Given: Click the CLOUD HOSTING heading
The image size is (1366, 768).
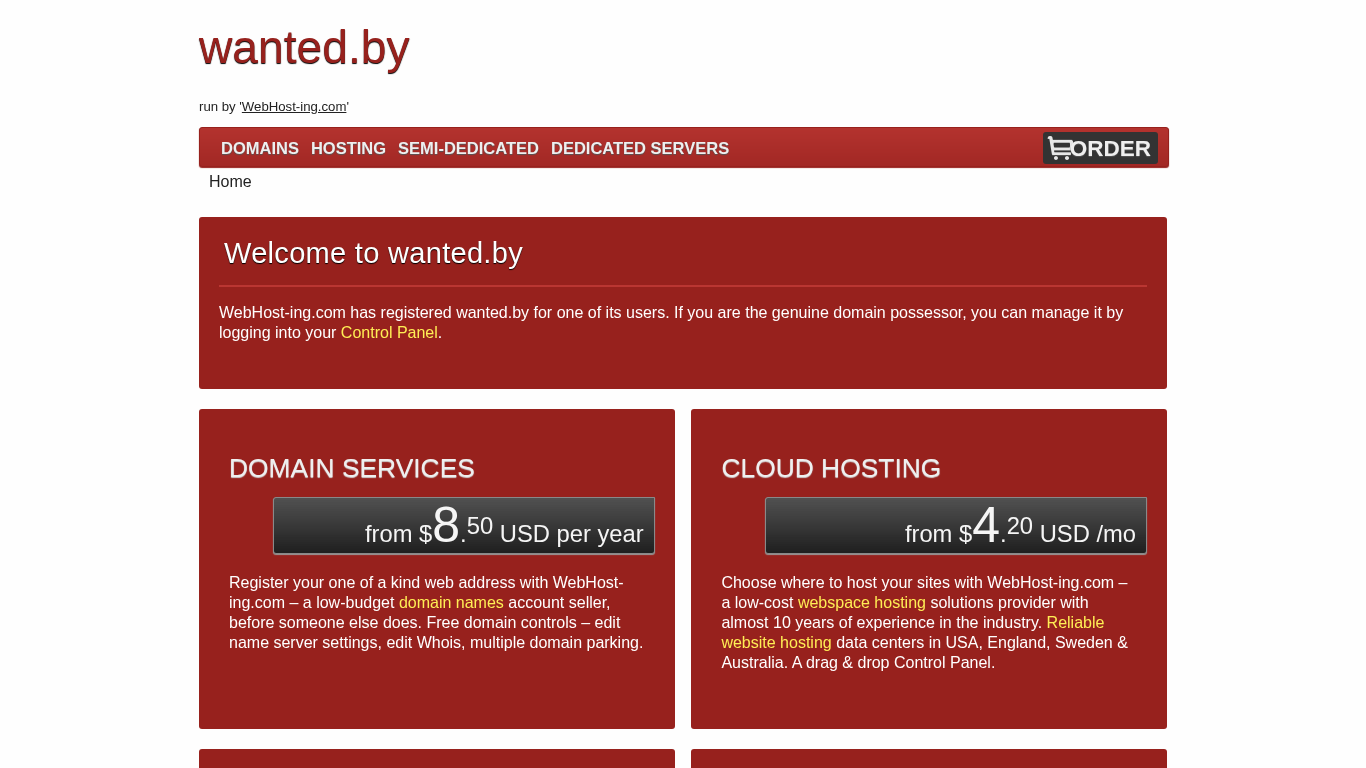Looking at the screenshot, I should 831,469.
